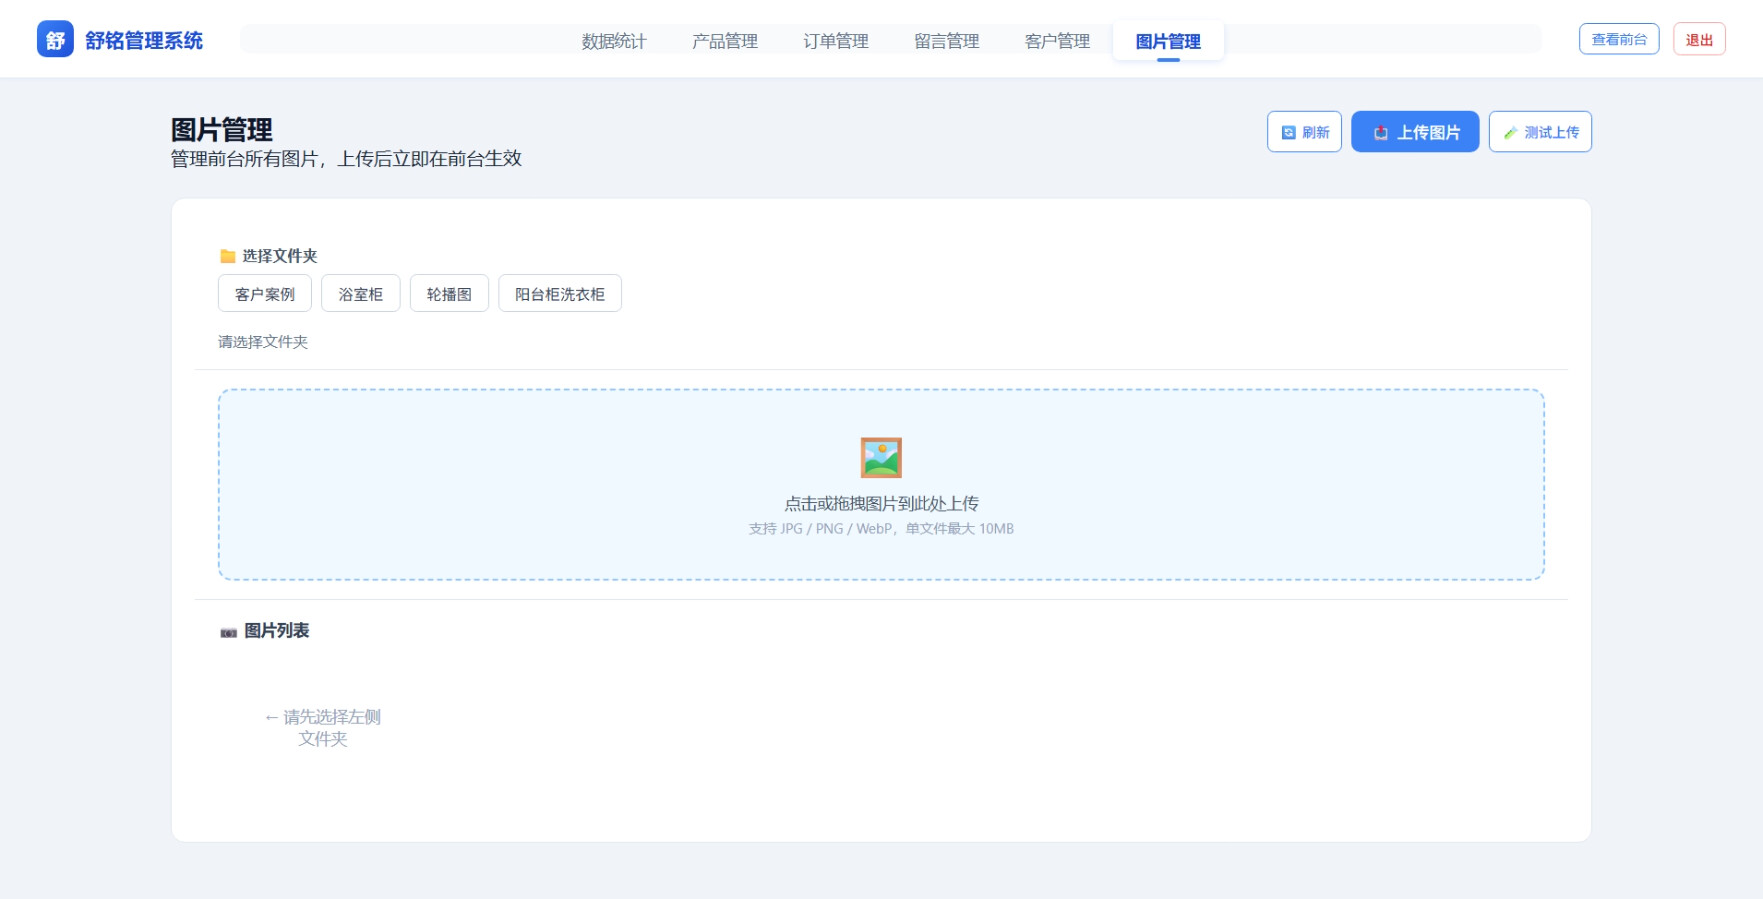Open the 留言管理 tab
This screenshot has width=1763, height=899.
point(946,41)
